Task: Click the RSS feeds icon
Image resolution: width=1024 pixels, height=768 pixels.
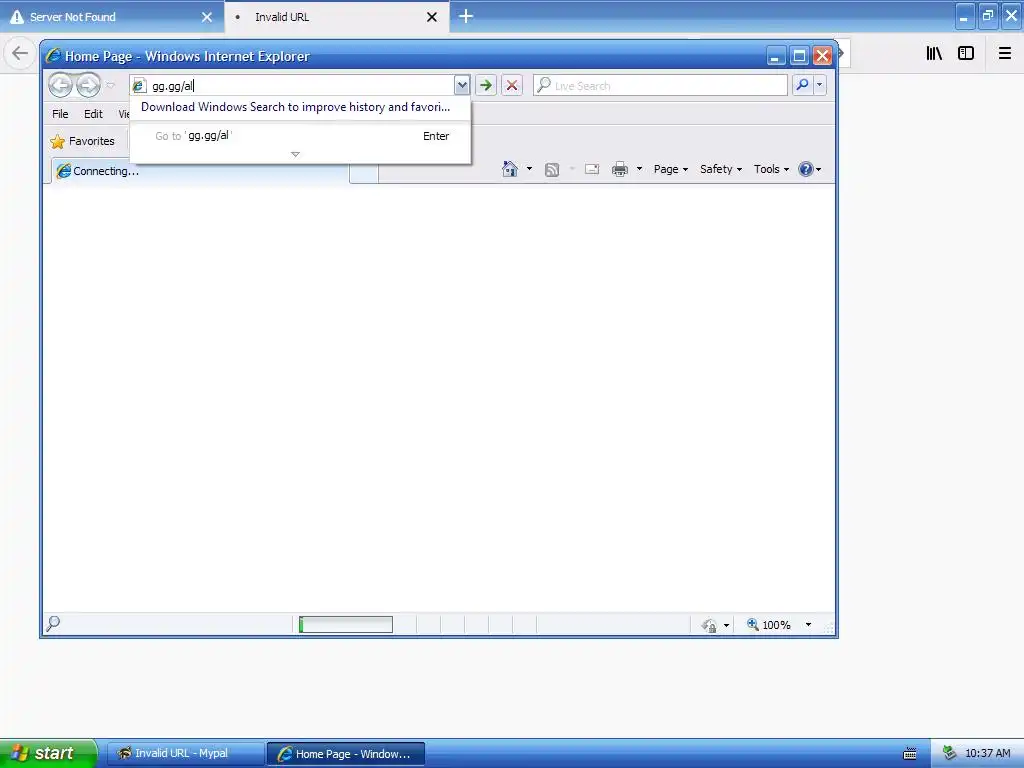Action: tap(552, 170)
